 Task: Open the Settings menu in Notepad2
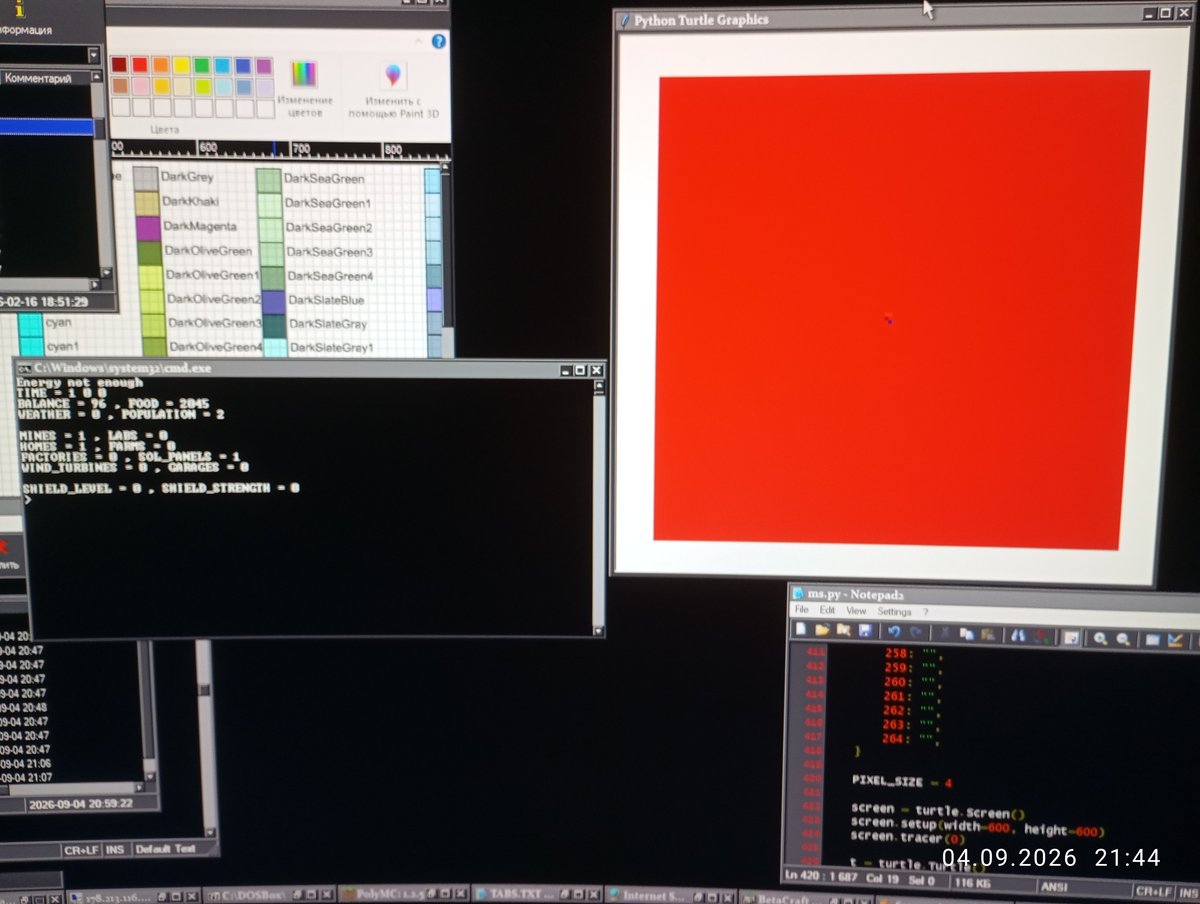coord(894,611)
